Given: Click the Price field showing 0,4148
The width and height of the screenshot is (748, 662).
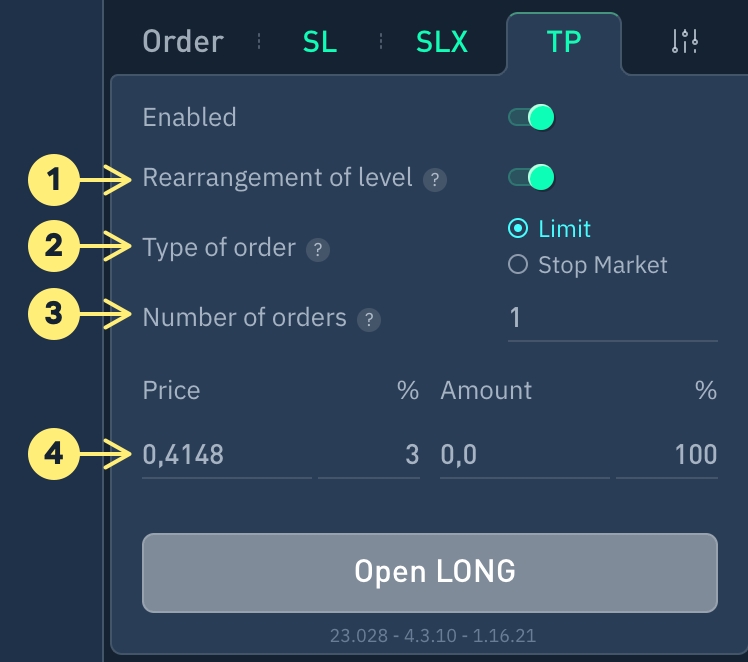Looking at the screenshot, I should pos(227,454).
